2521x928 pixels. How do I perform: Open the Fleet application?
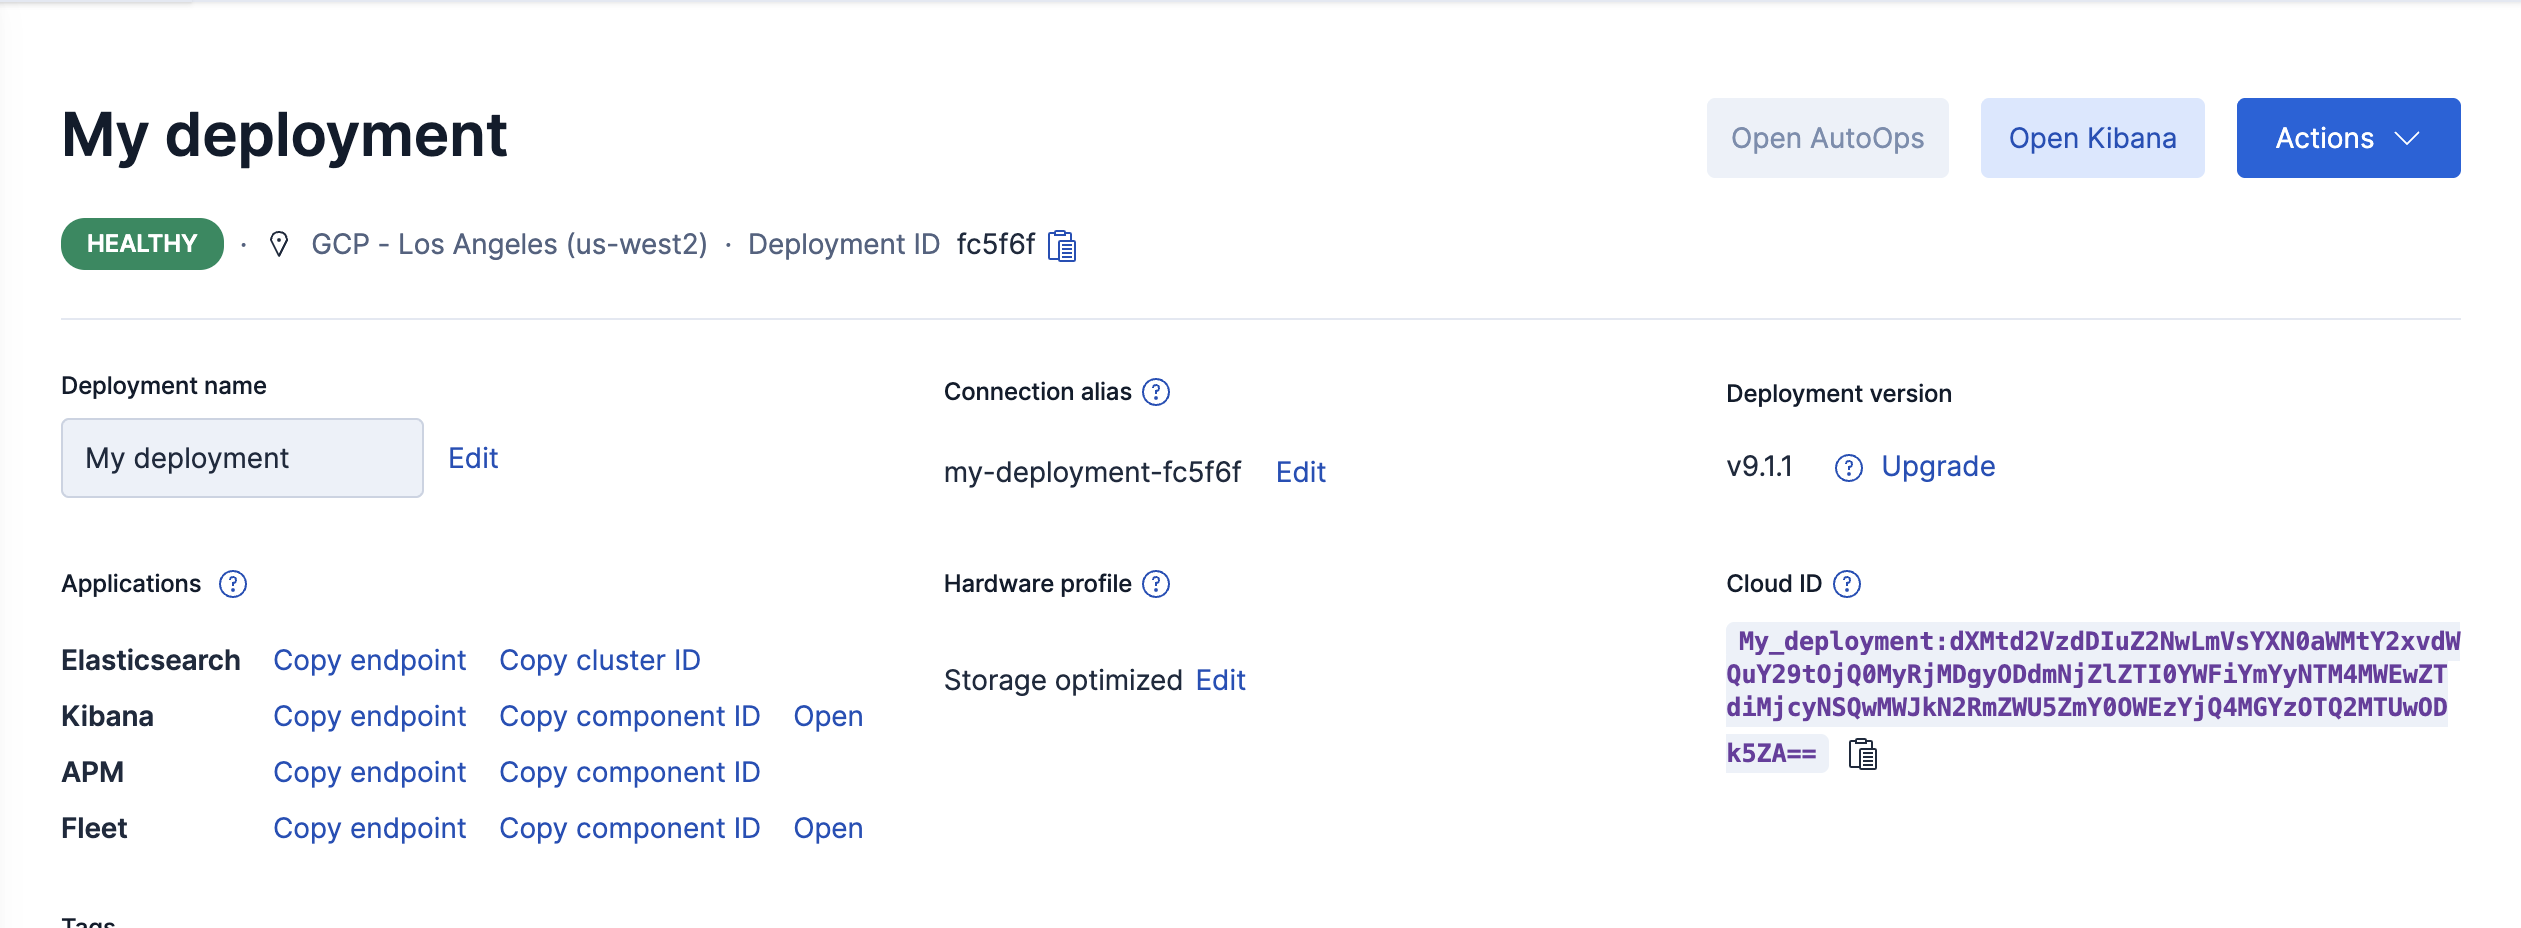coord(828,828)
